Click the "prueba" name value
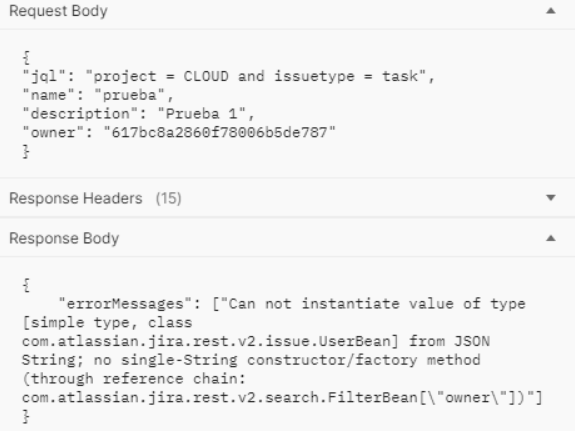Image resolution: width=575 pixels, height=431 pixels. pos(129,95)
